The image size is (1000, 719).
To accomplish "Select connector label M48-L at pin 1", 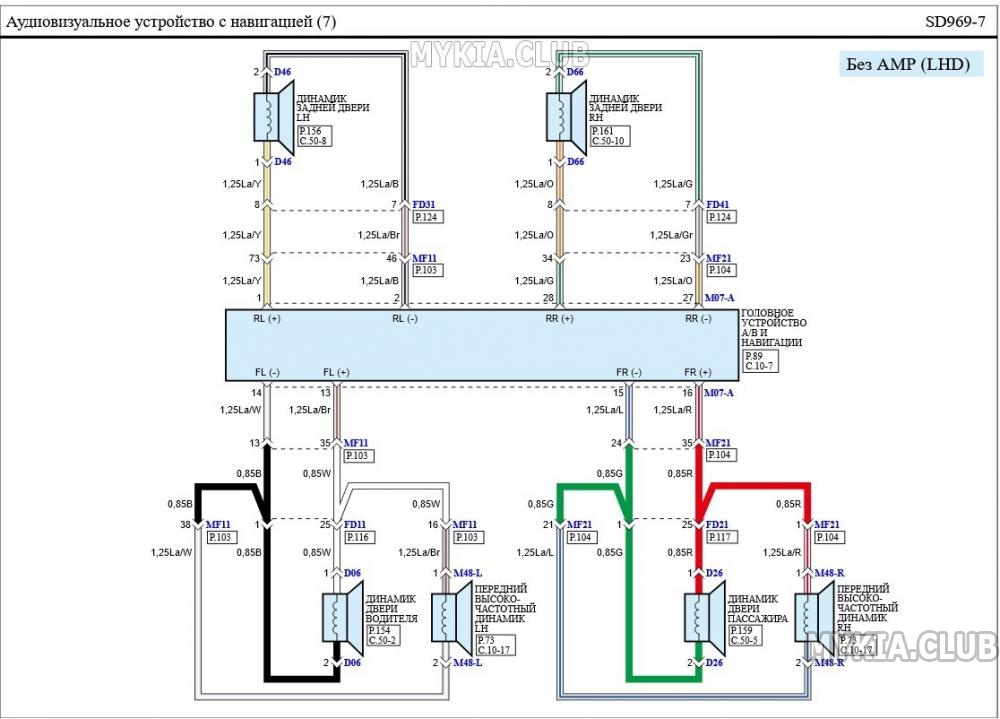I will click(x=467, y=573).
